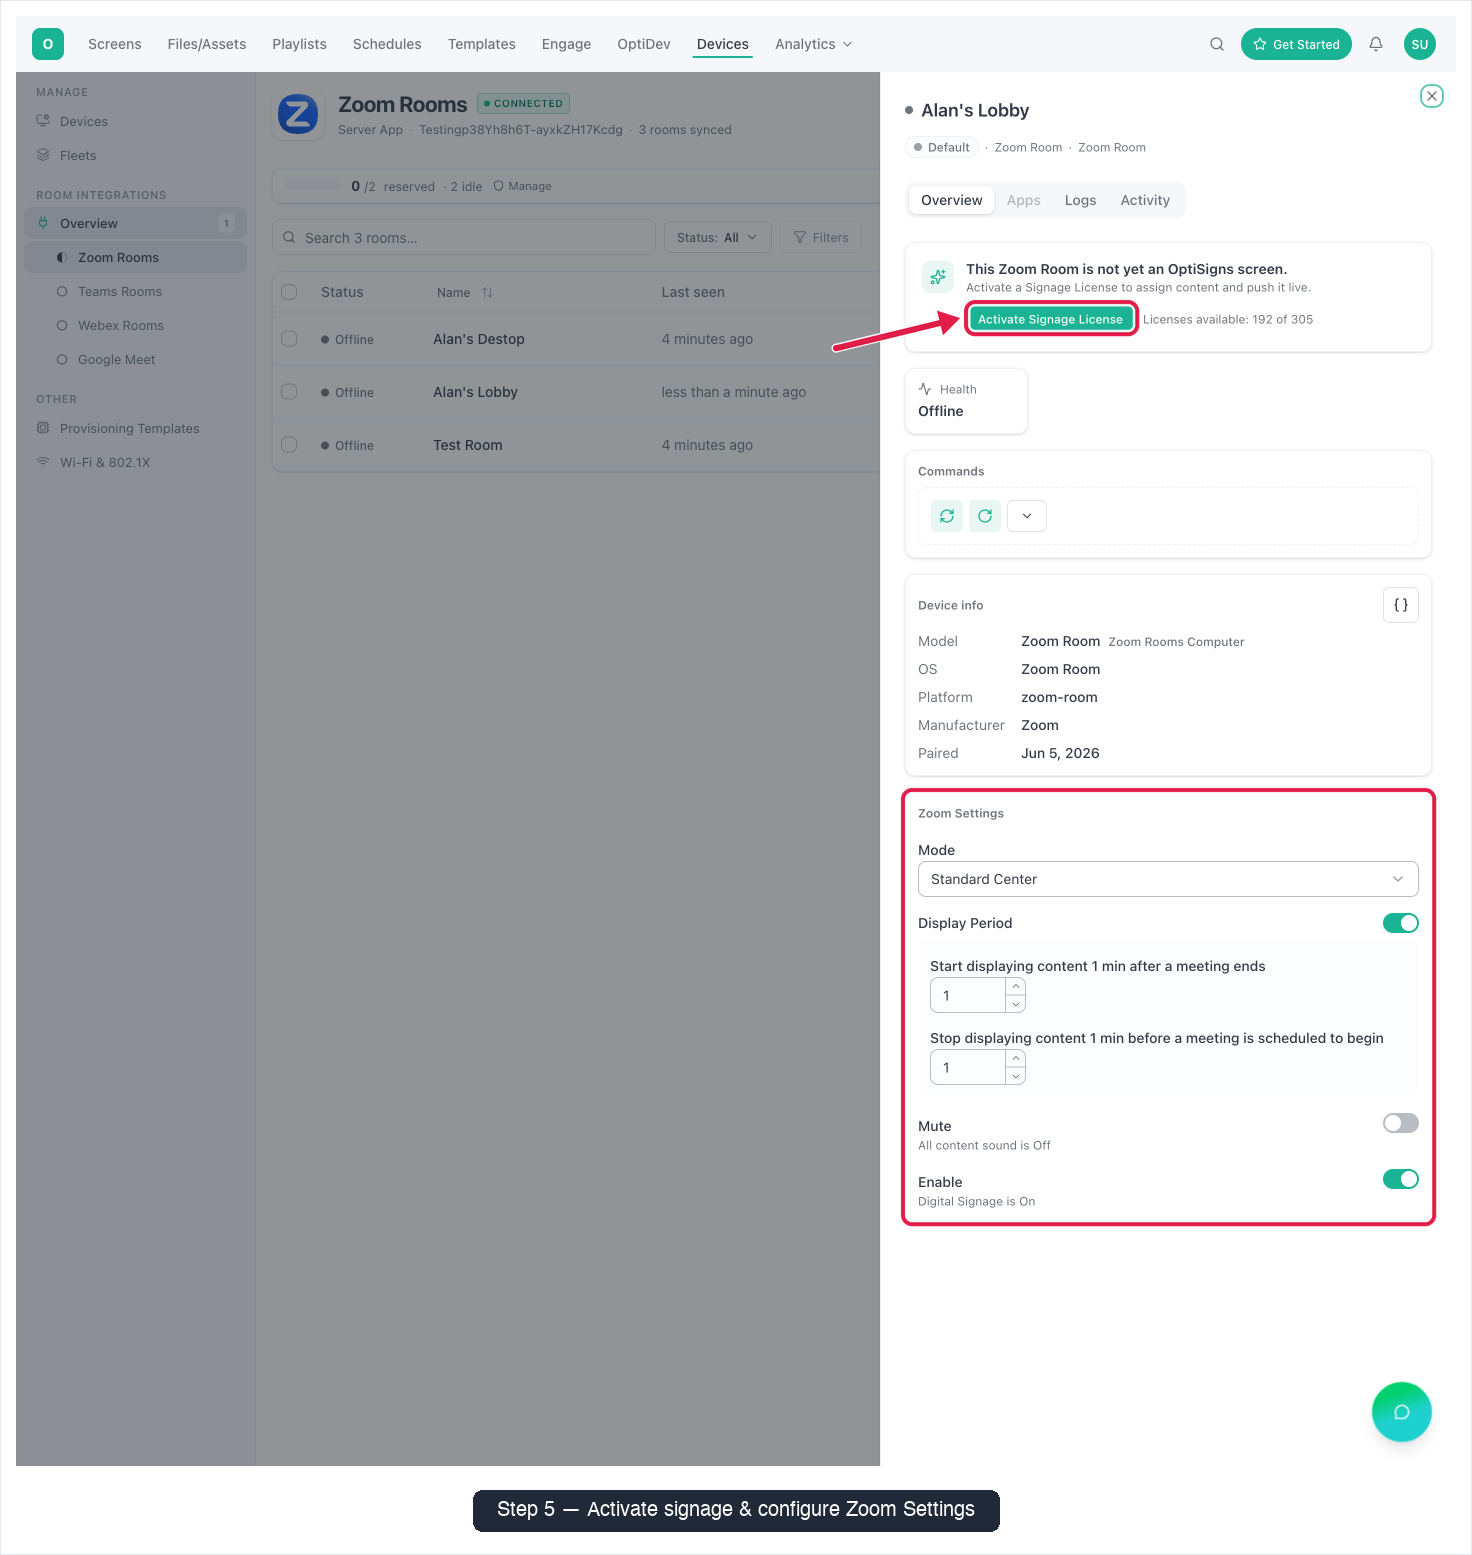Open the Mode dropdown Standard Center
Viewport: 1472px width, 1555px height.
point(1168,879)
